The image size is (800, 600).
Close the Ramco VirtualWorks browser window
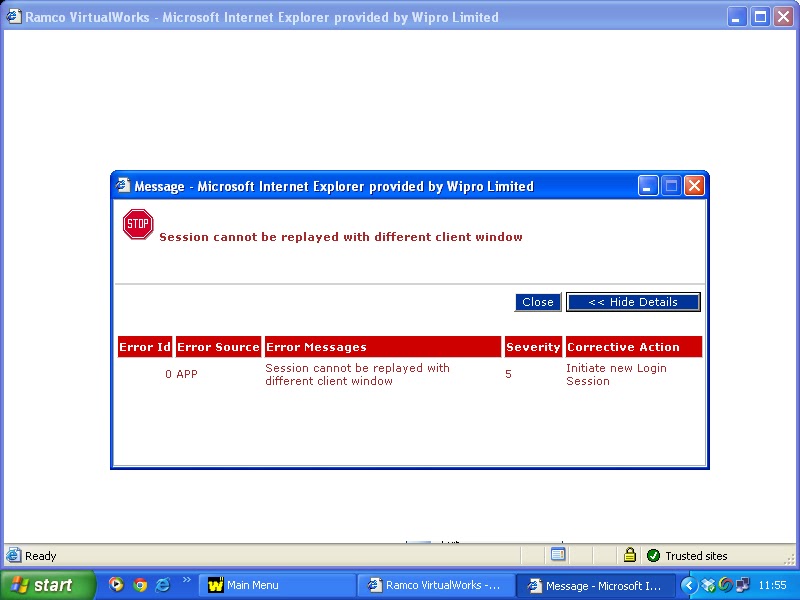click(x=783, y=17)
